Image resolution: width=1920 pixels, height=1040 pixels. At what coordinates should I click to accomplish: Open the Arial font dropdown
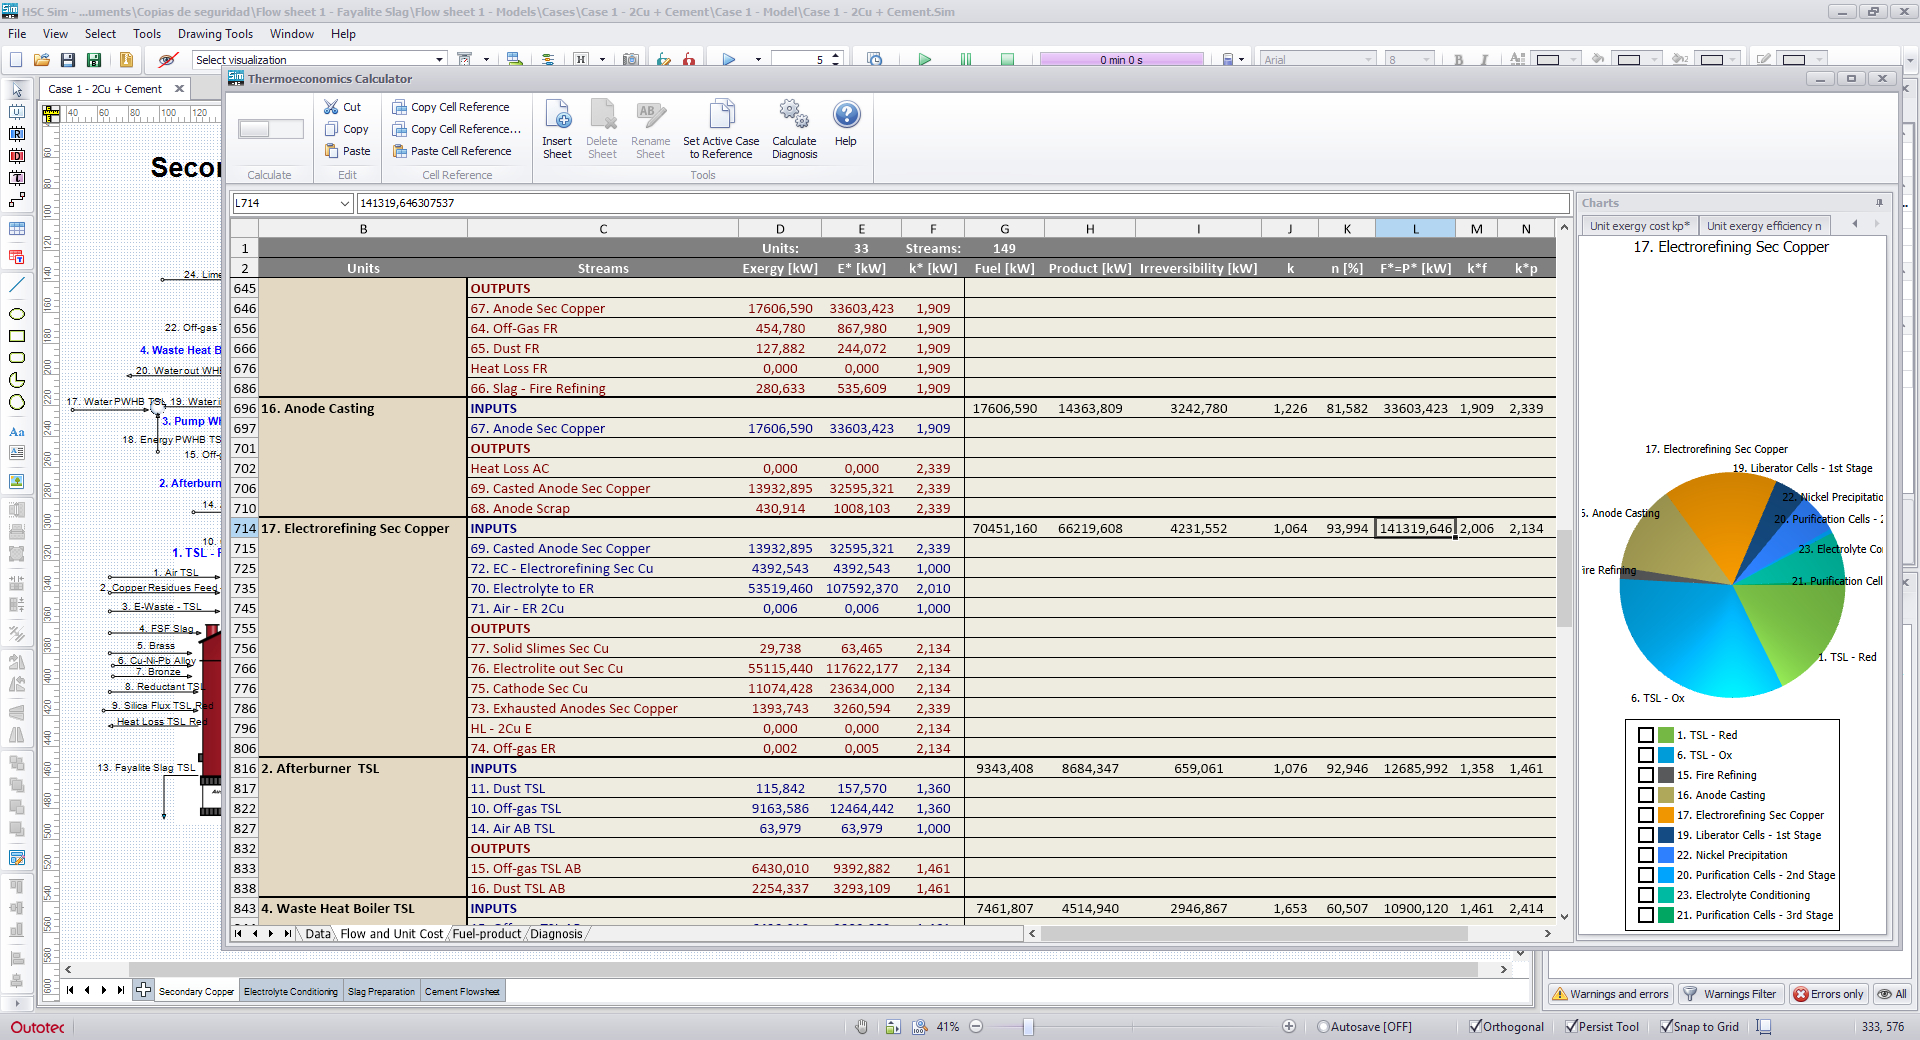tap(1369, 60)
